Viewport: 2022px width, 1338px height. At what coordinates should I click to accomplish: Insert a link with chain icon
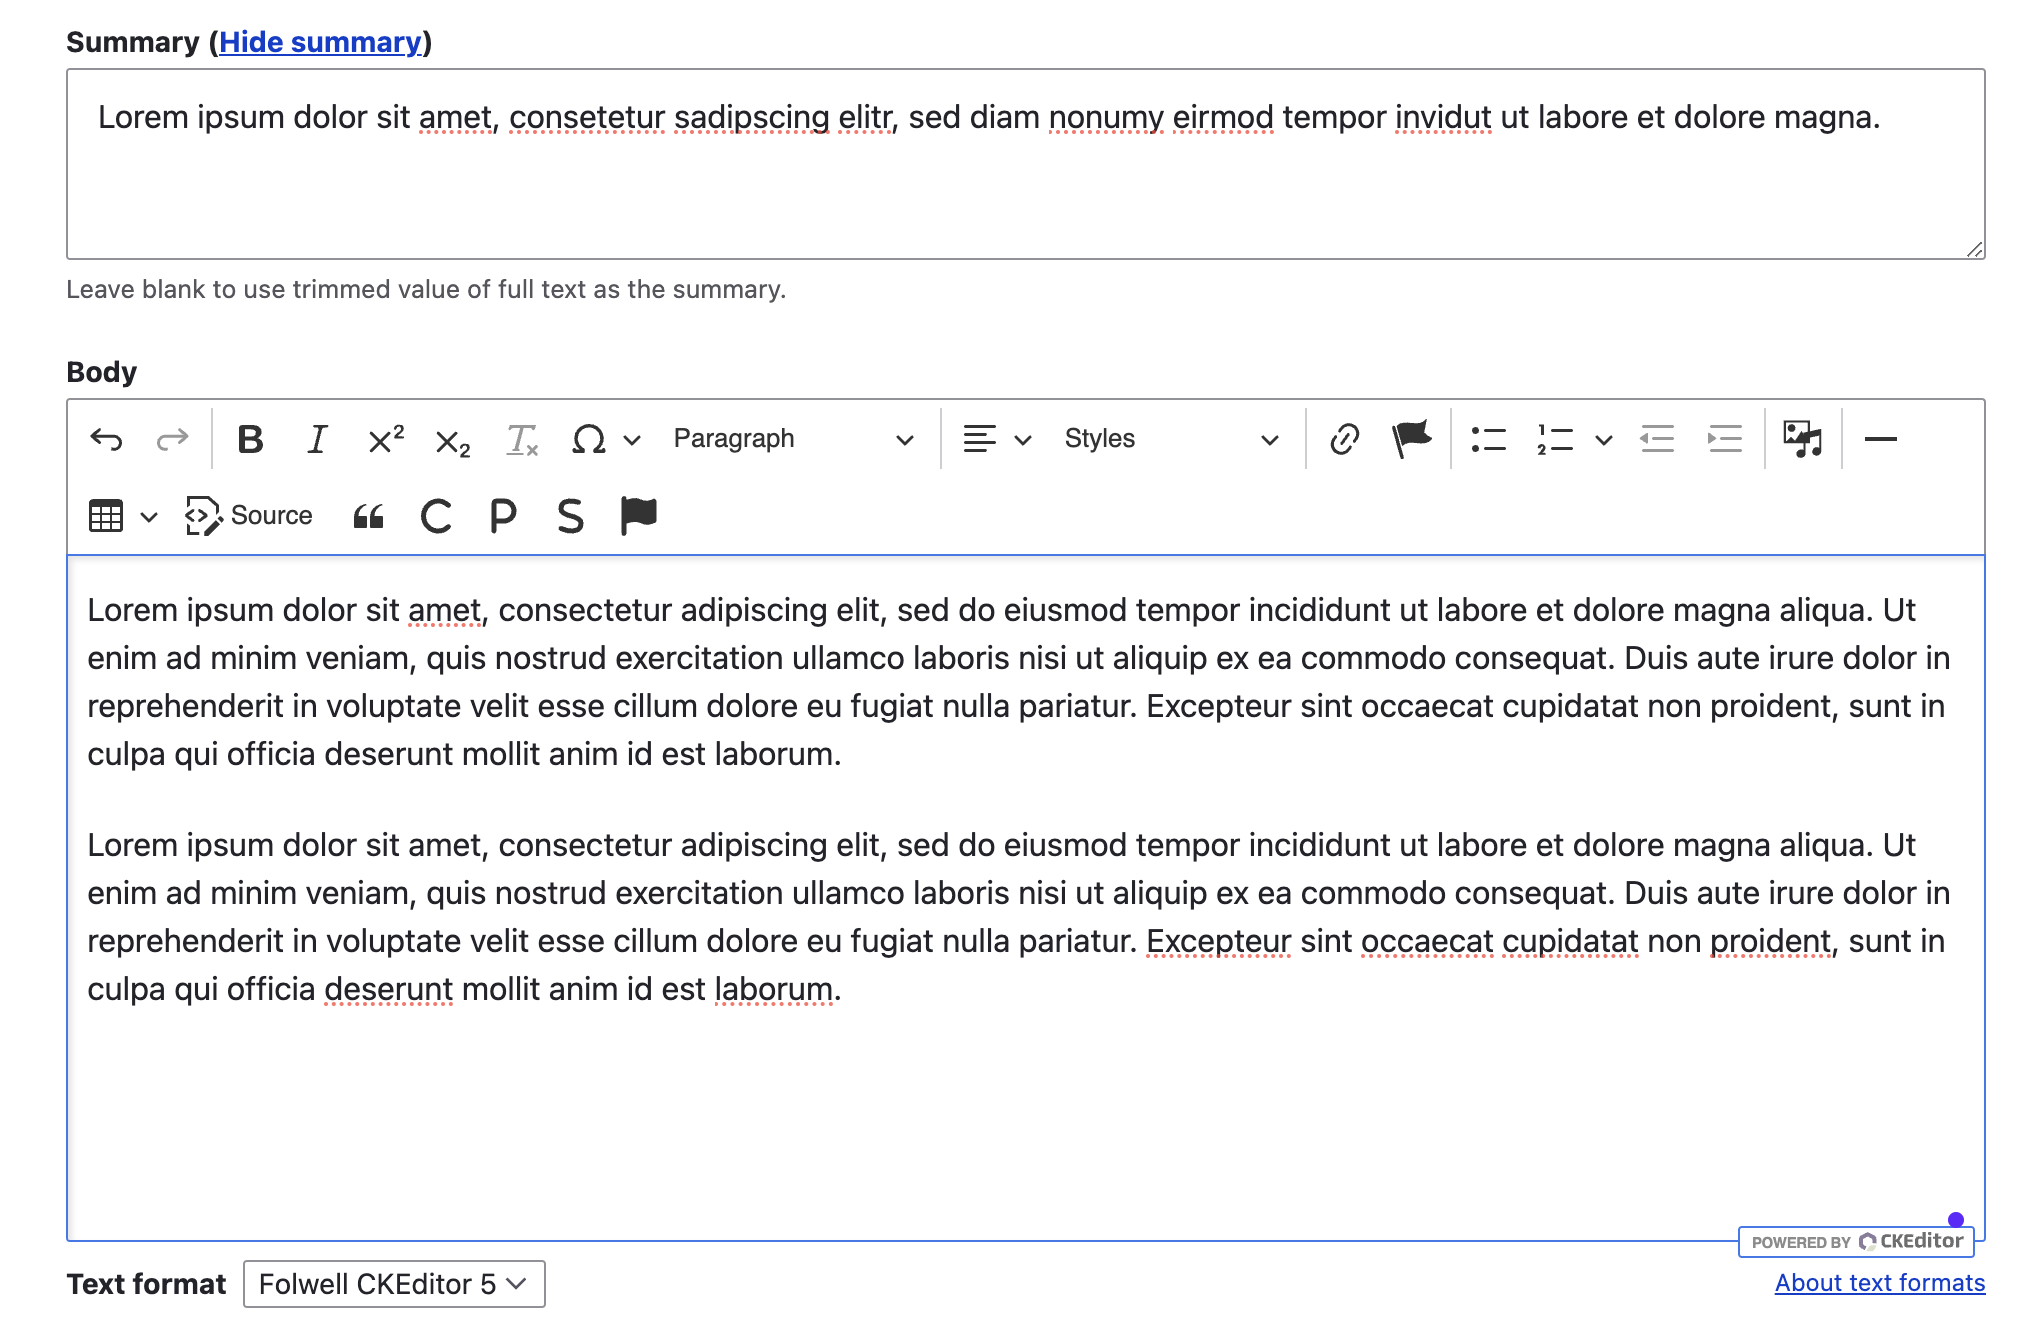1344,439
